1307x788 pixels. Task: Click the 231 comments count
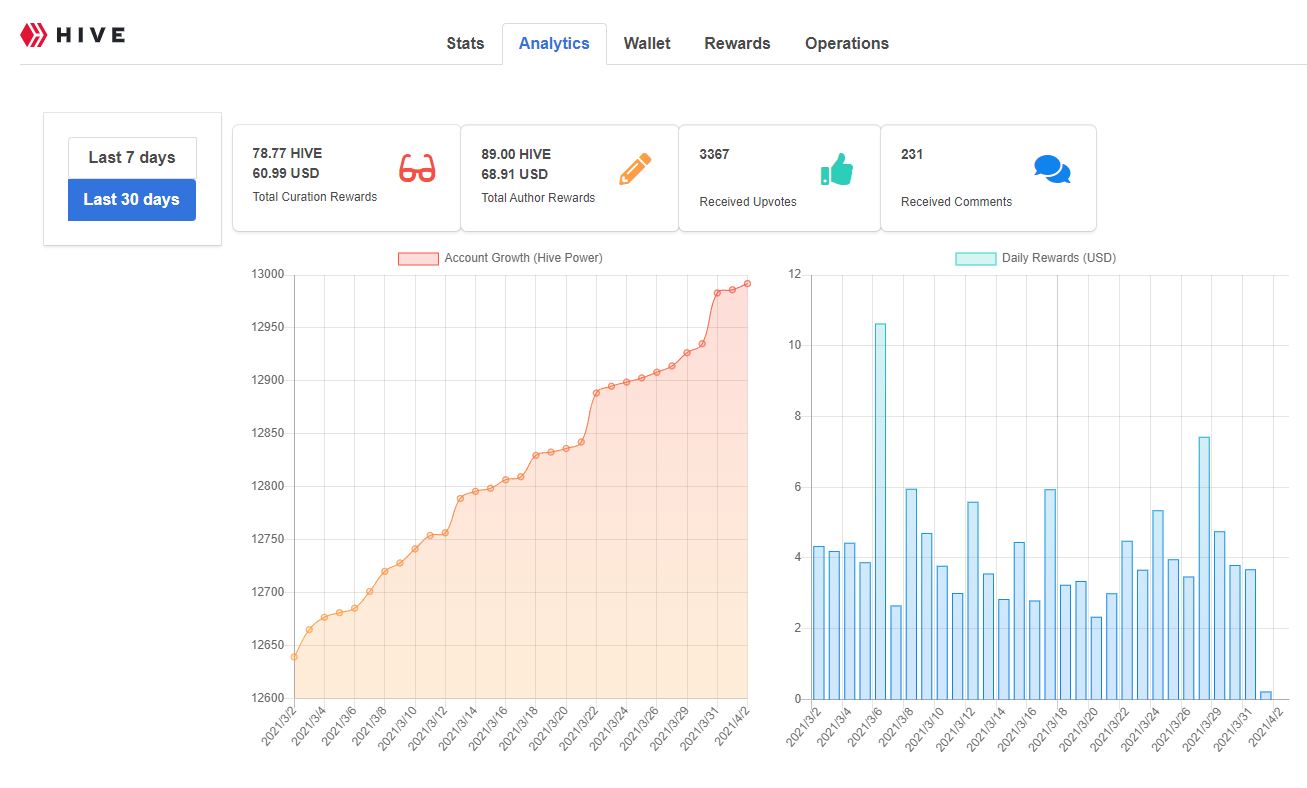(x=912, y=154)
